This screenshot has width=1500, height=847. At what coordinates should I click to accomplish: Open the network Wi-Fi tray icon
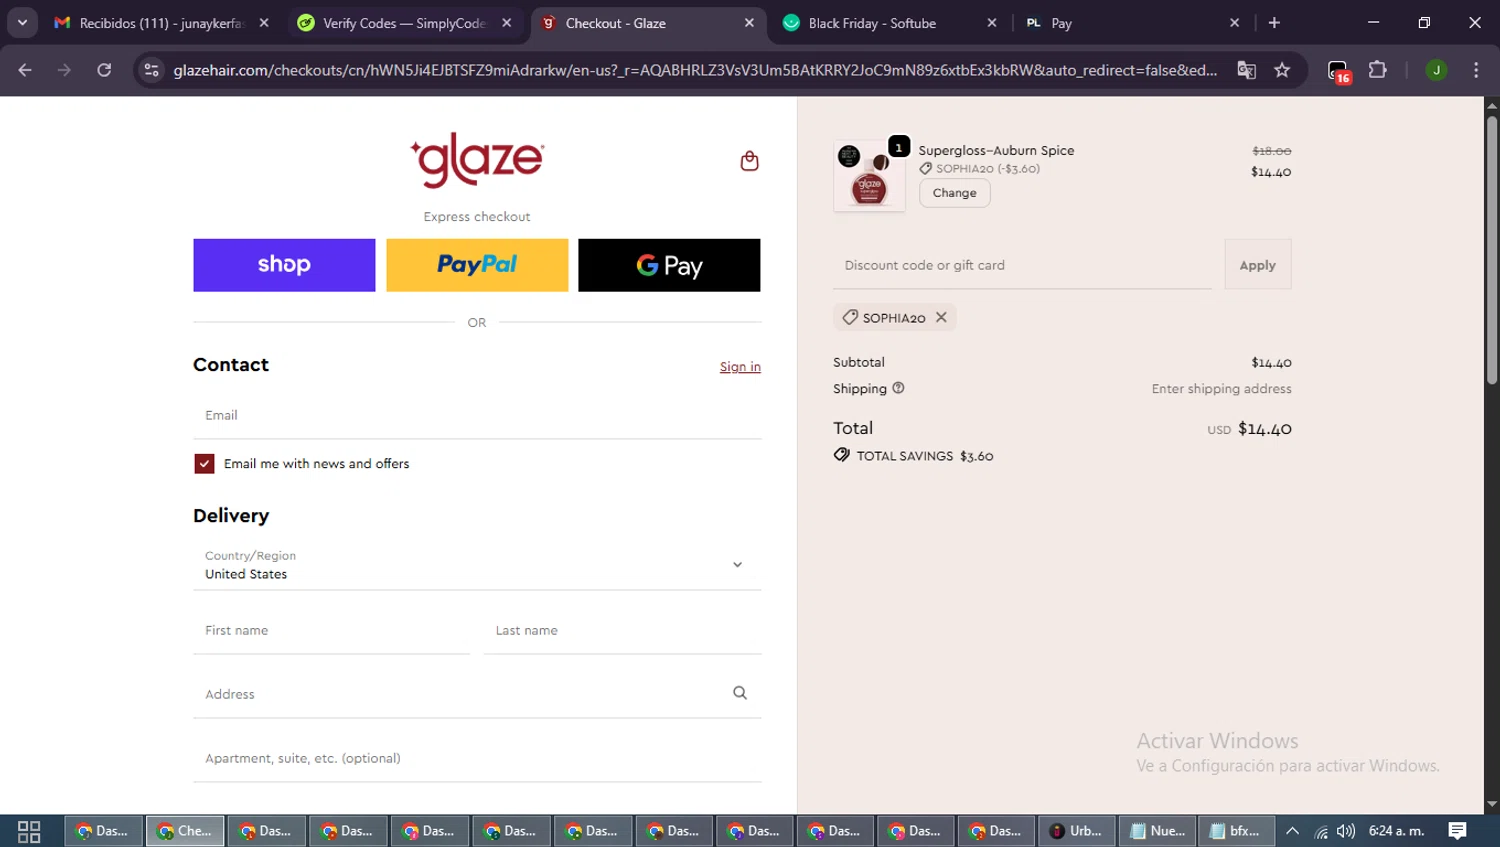click(1321, 831)
